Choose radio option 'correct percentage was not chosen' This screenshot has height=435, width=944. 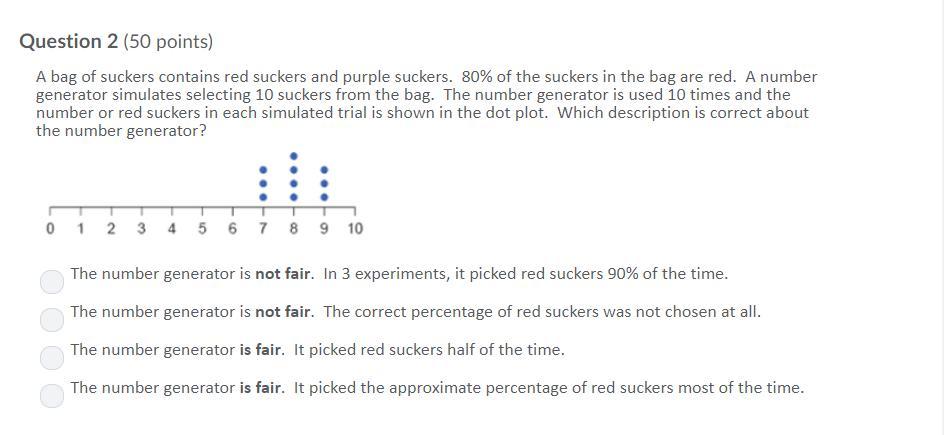click(52, 319)
